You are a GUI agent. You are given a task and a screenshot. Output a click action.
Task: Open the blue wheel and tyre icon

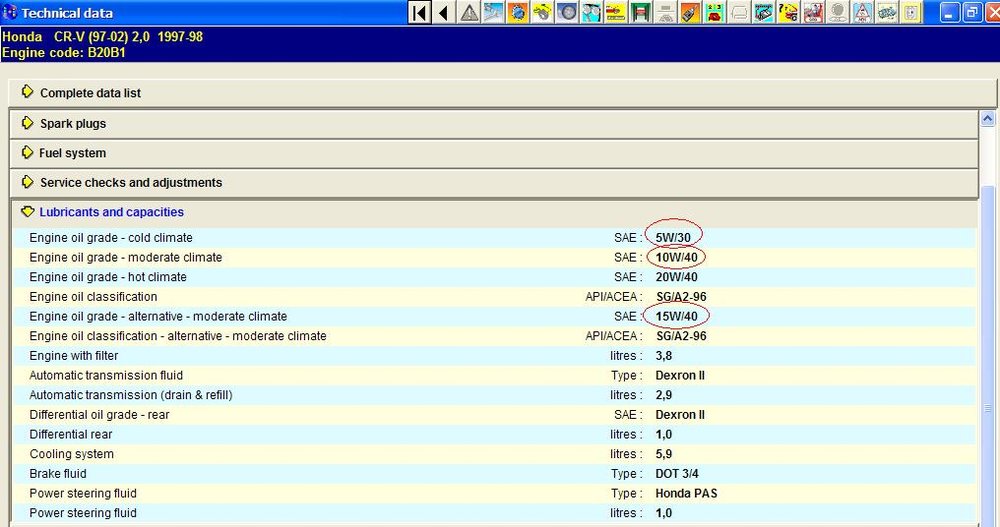point(567,12)
